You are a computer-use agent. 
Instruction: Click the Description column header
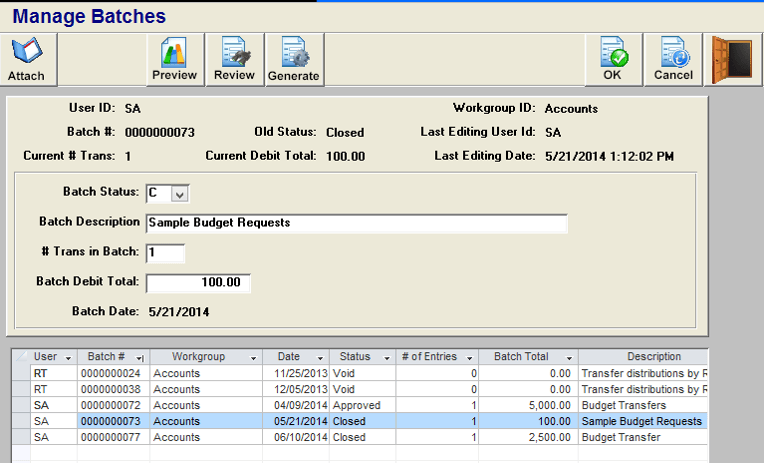643,357
